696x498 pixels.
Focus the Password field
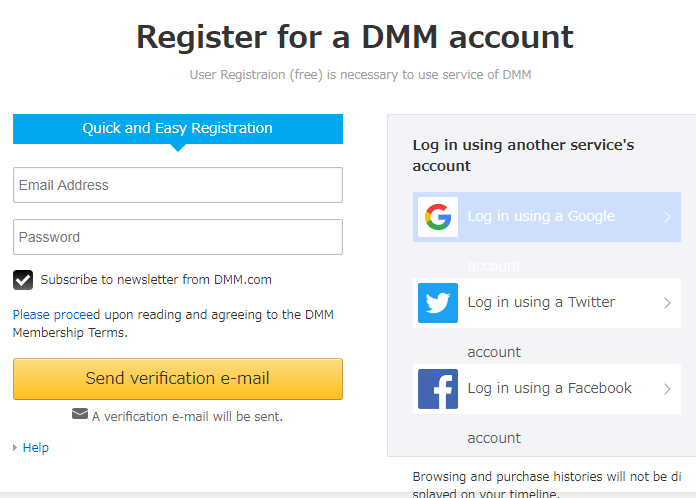[x=177, y=237]
